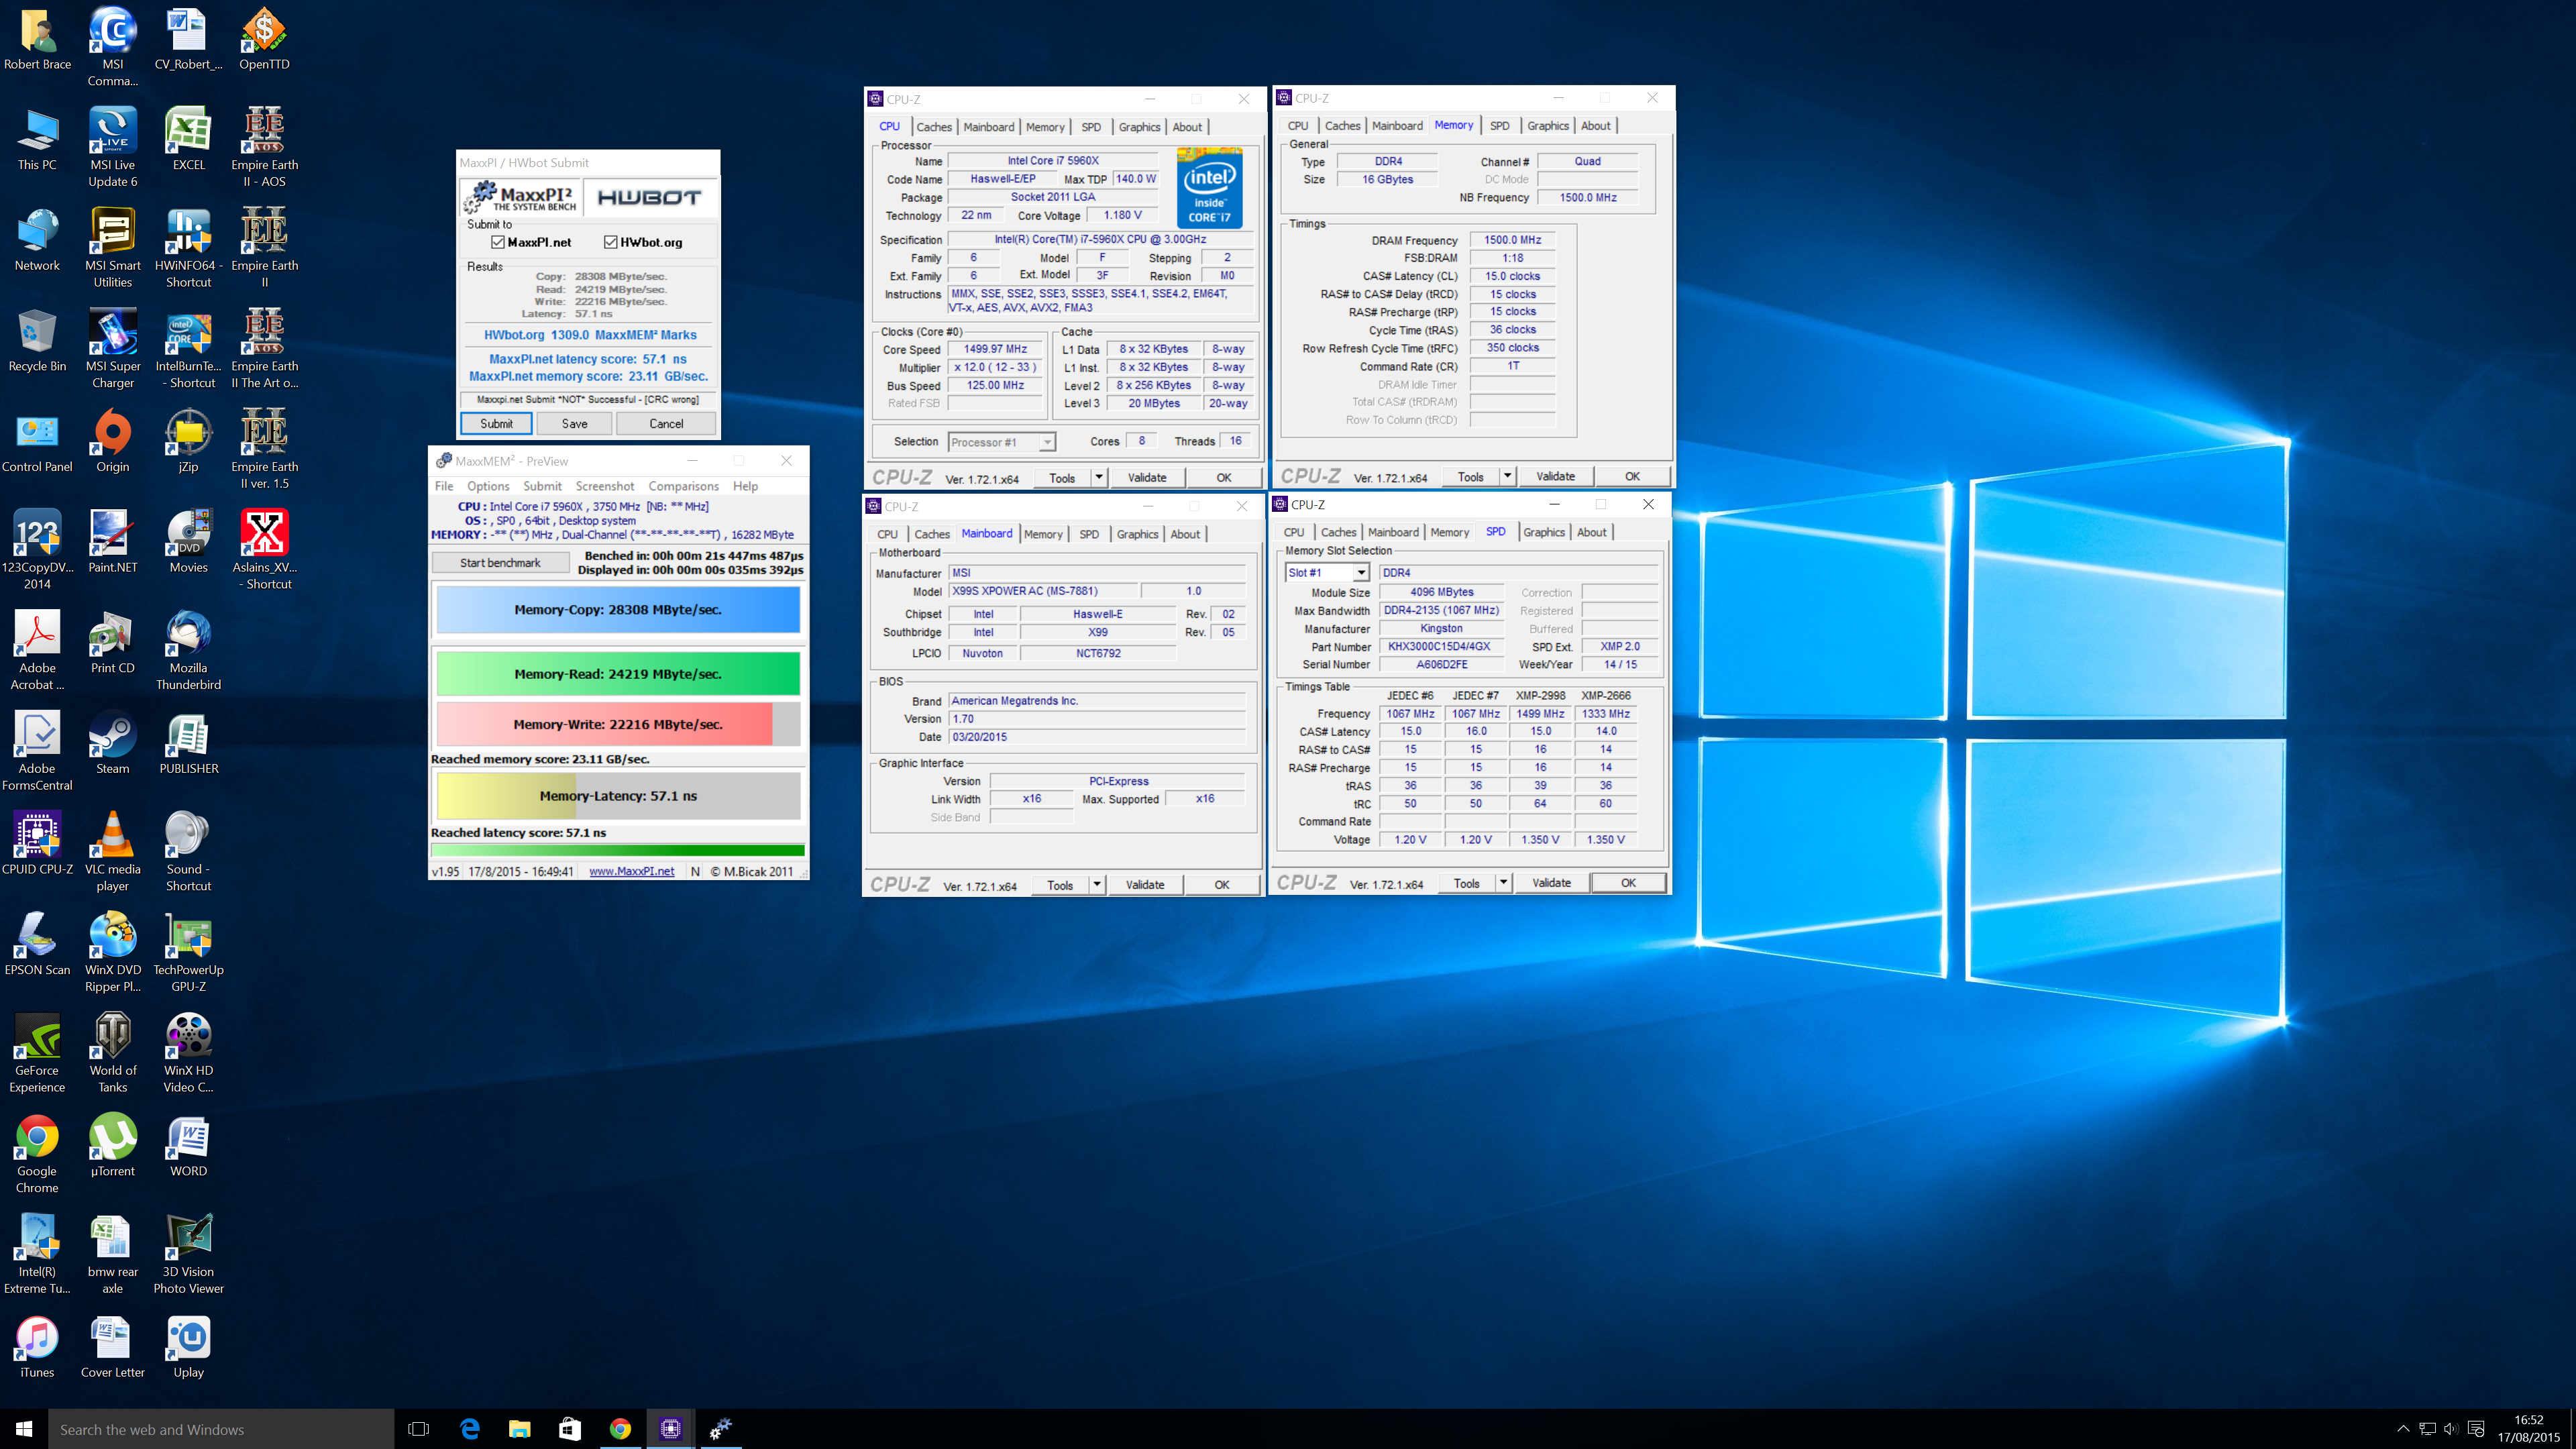Open Steam desktop icon
Screen dimensions: 2576x1449
point(113,743)
